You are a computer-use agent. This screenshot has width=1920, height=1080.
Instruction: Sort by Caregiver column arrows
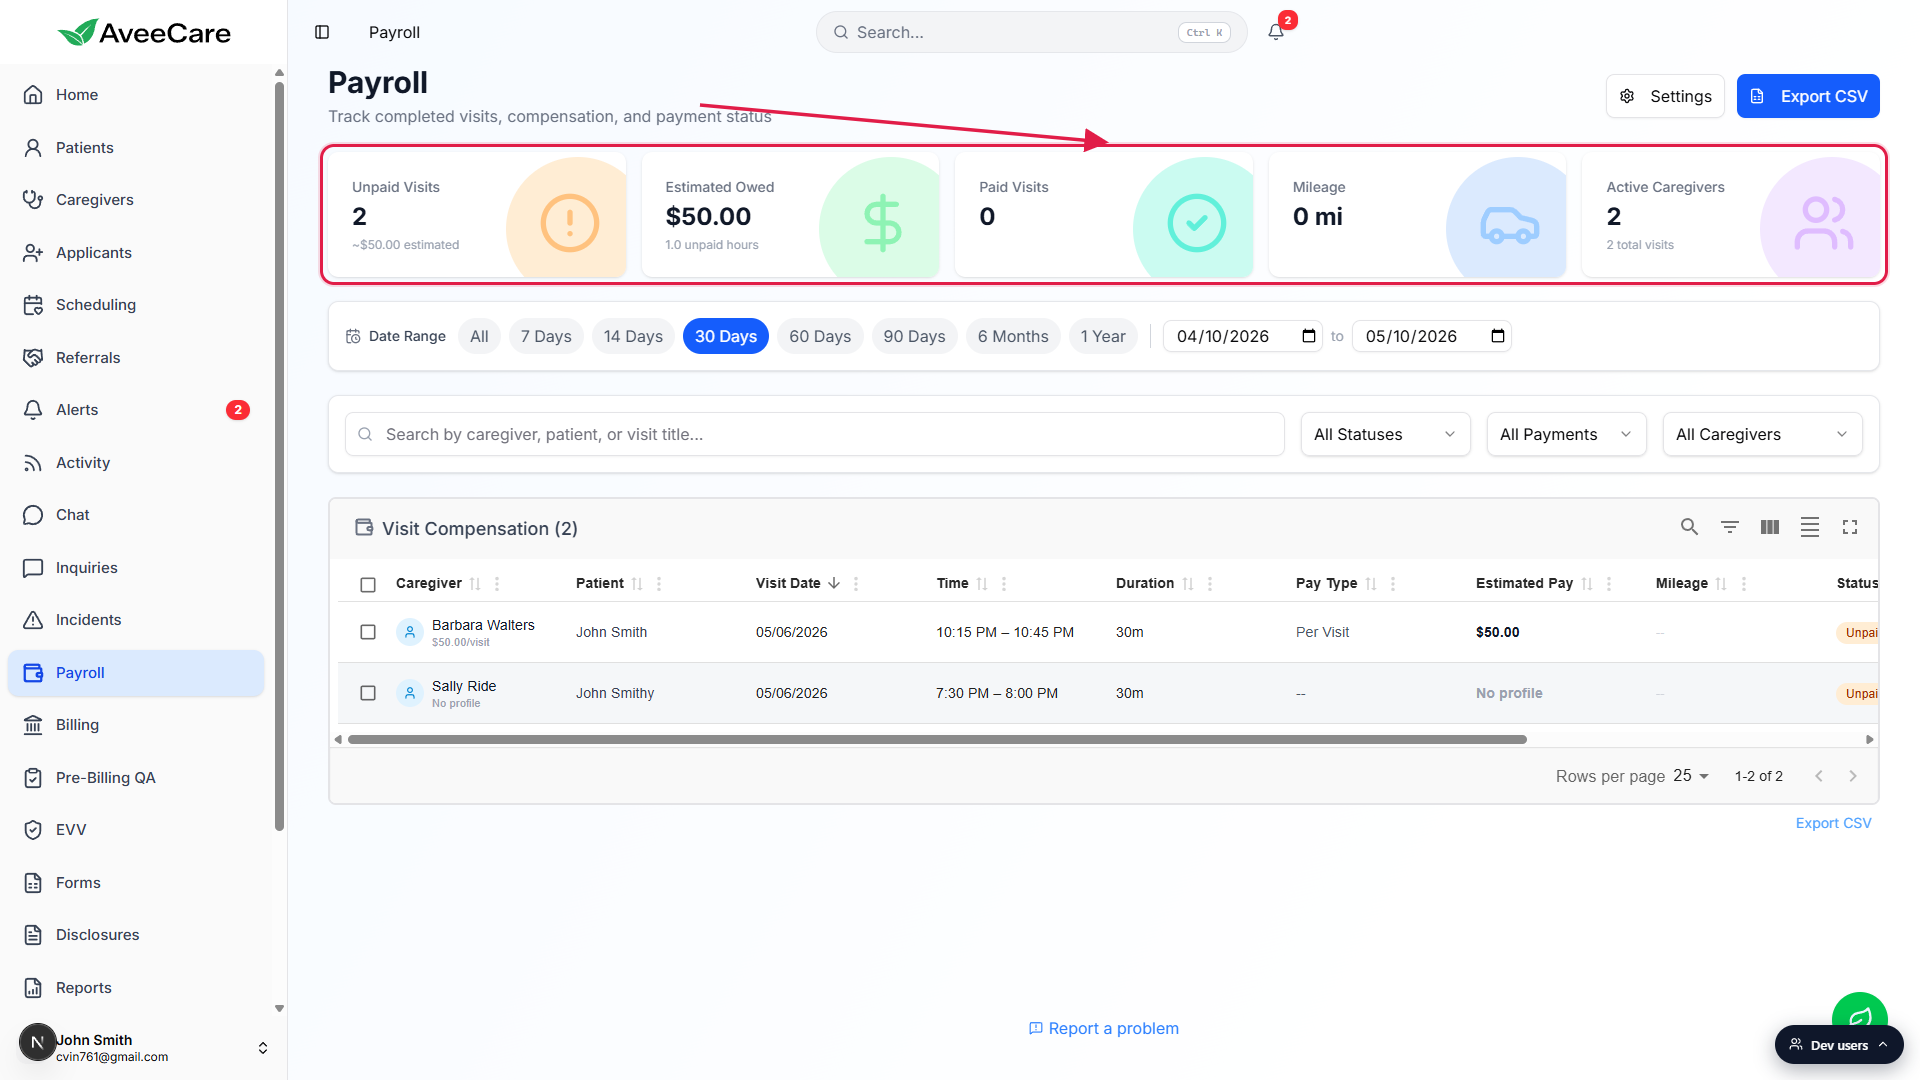click(x=475, y=584)
